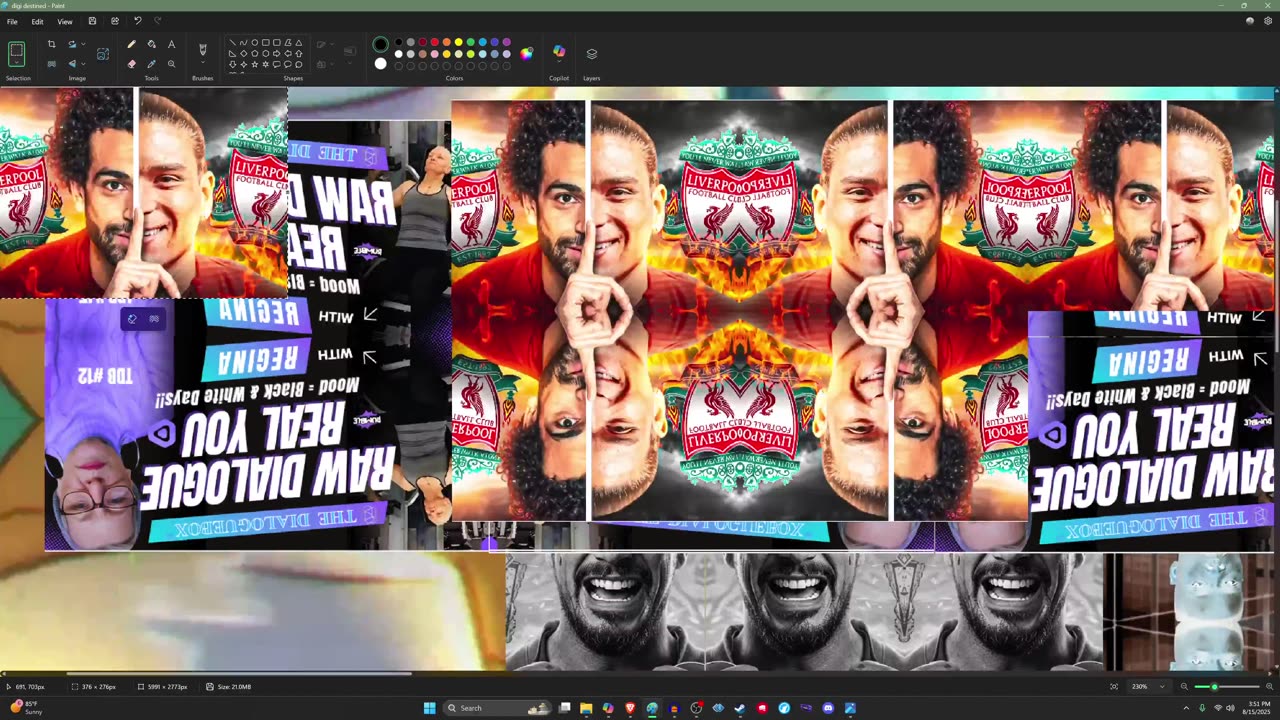Screen dimensions: 1280x720
Task: Choose the Oval shape
Action: click(x=254, y=42)
